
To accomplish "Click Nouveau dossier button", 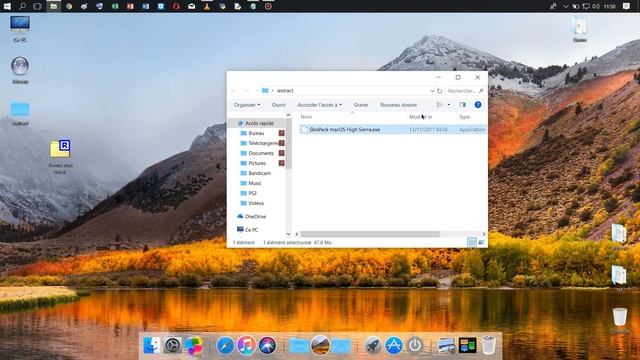I will [398, 105].
